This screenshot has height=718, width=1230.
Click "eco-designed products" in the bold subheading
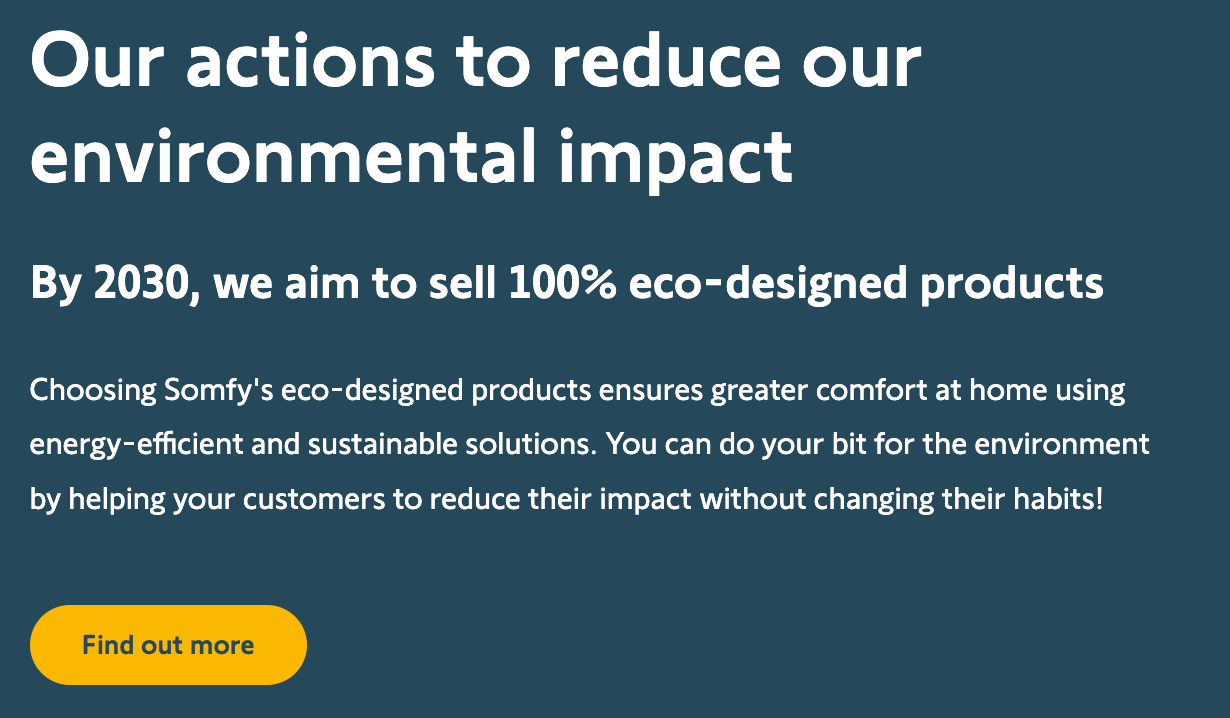pos(866,284)
